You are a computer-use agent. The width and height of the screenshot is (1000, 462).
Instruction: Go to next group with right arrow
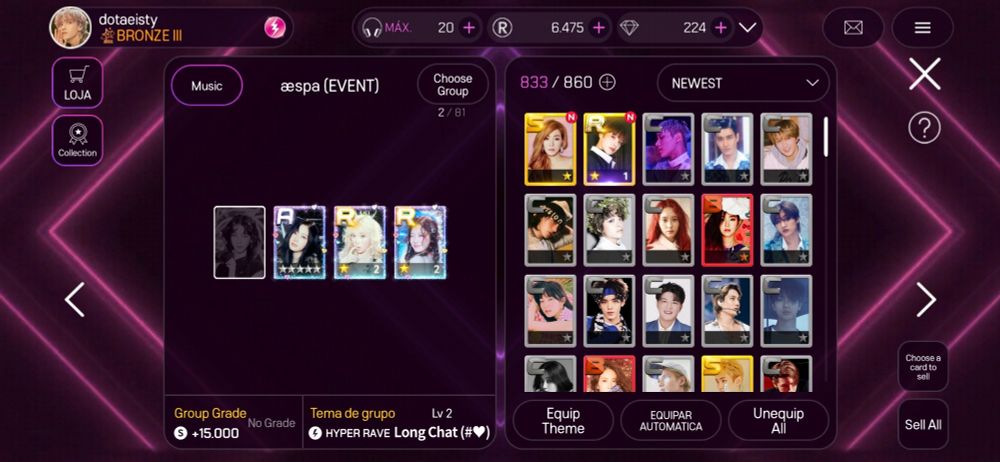tap(926, 299)
